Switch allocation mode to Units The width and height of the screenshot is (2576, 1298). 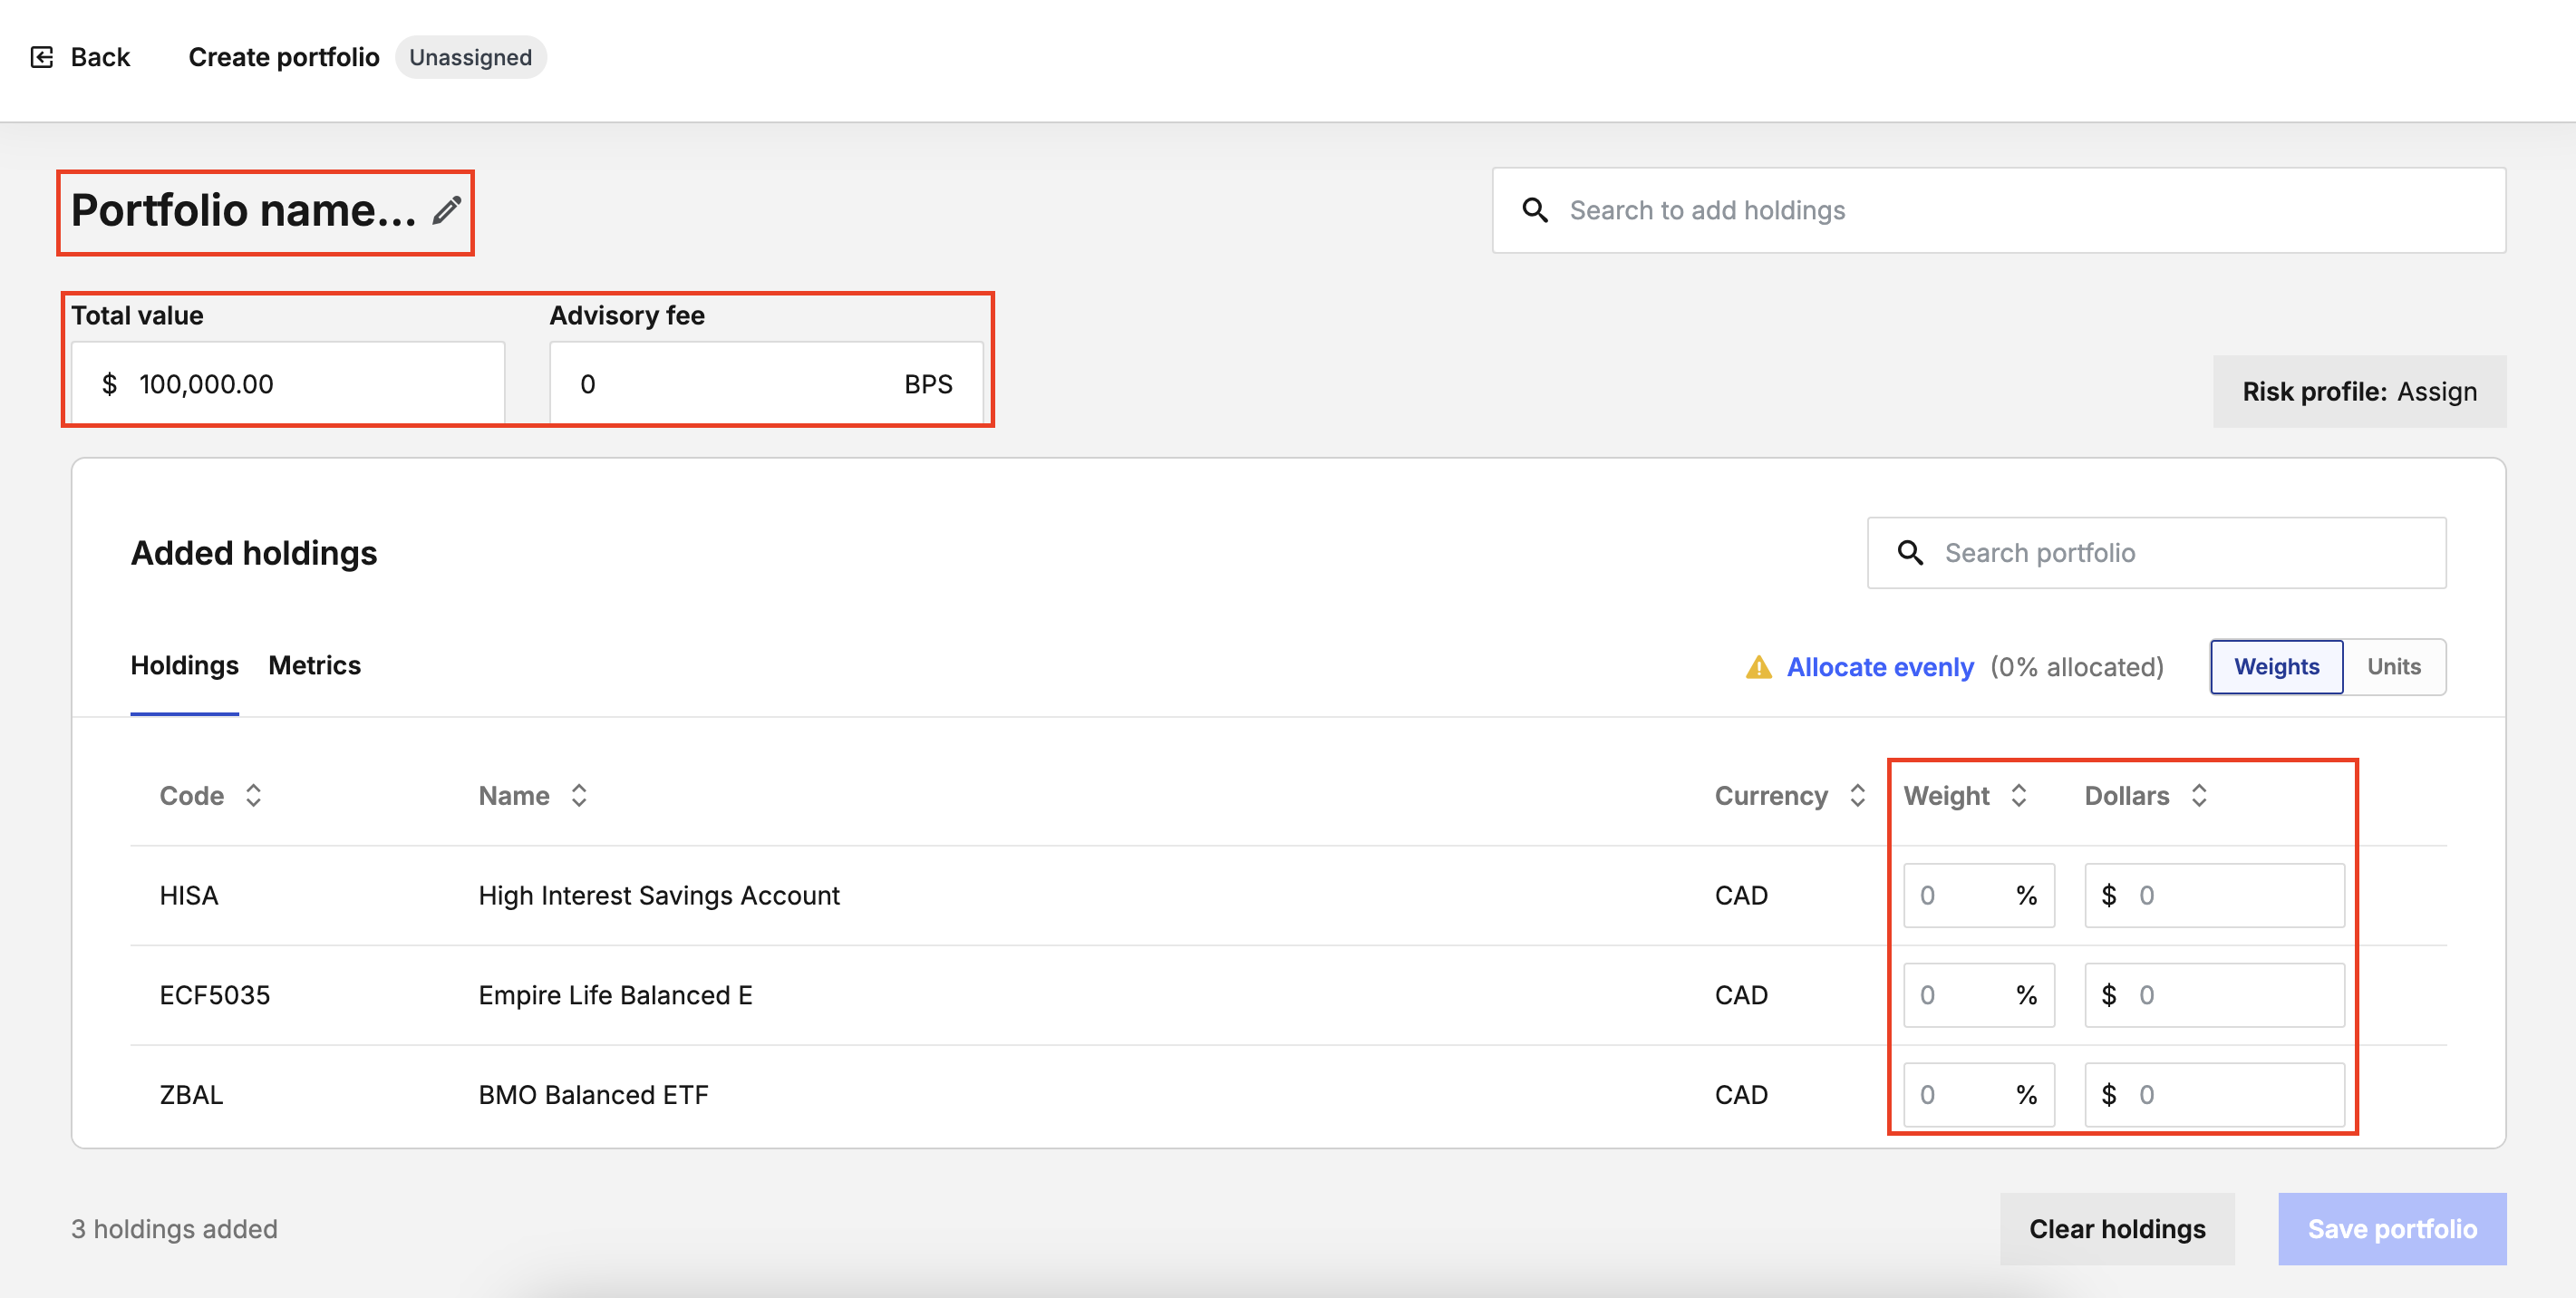click(2394, 667)
